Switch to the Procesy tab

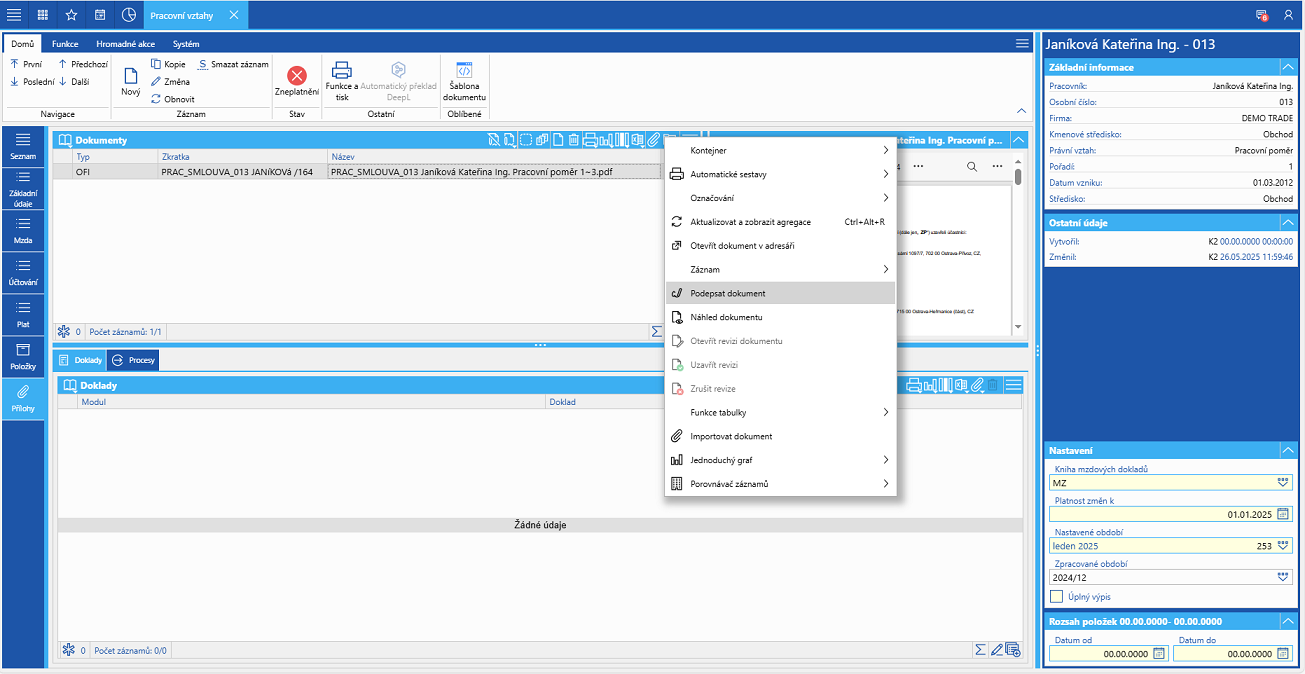pos(134,360)
